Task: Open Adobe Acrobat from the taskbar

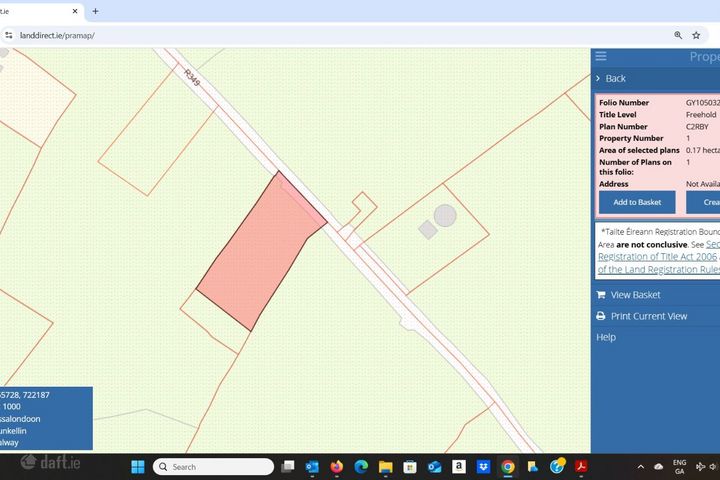Action: [581, 467]
